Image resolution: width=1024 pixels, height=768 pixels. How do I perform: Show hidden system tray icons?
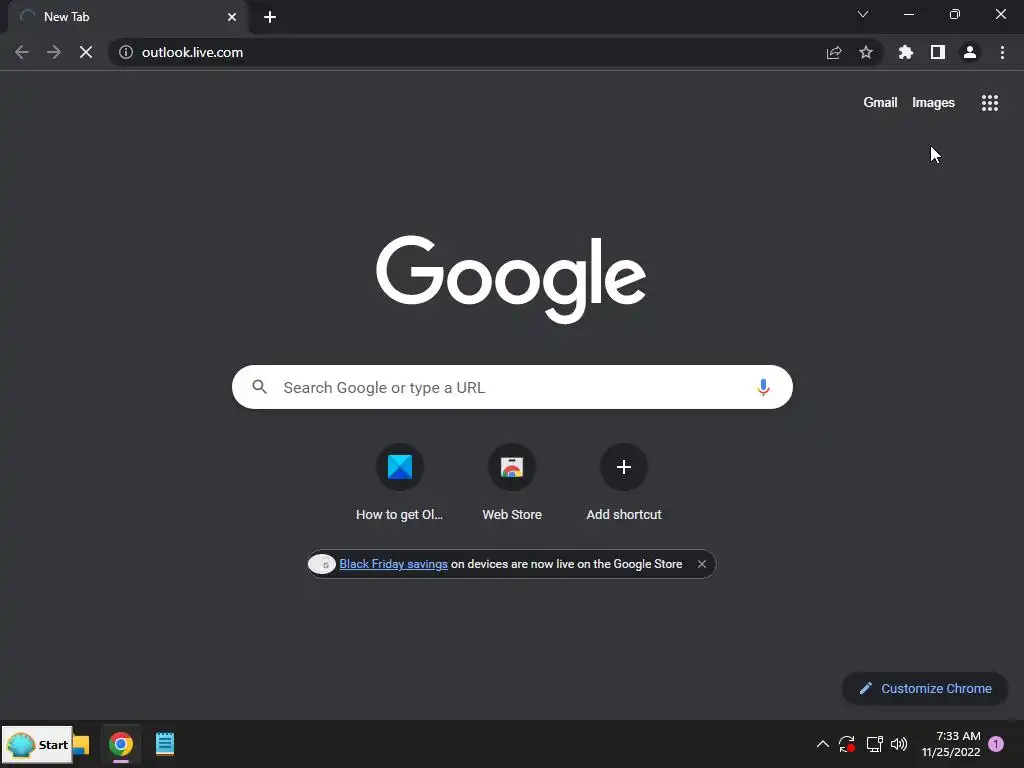pyautogui.click(x=823, y=744)
